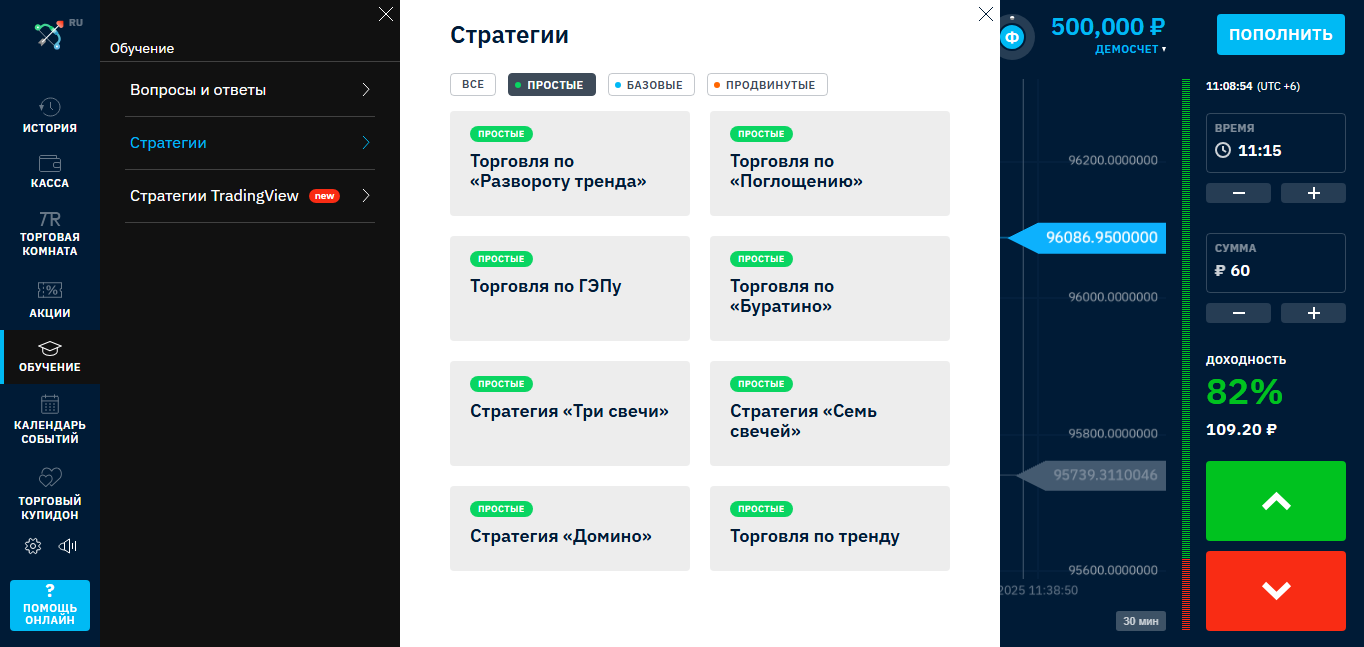Enable the ПРОДВИНУТЫЕ strategies filter
The height and width of the screenshot is (647, 1364).
[x=767, y=84]
